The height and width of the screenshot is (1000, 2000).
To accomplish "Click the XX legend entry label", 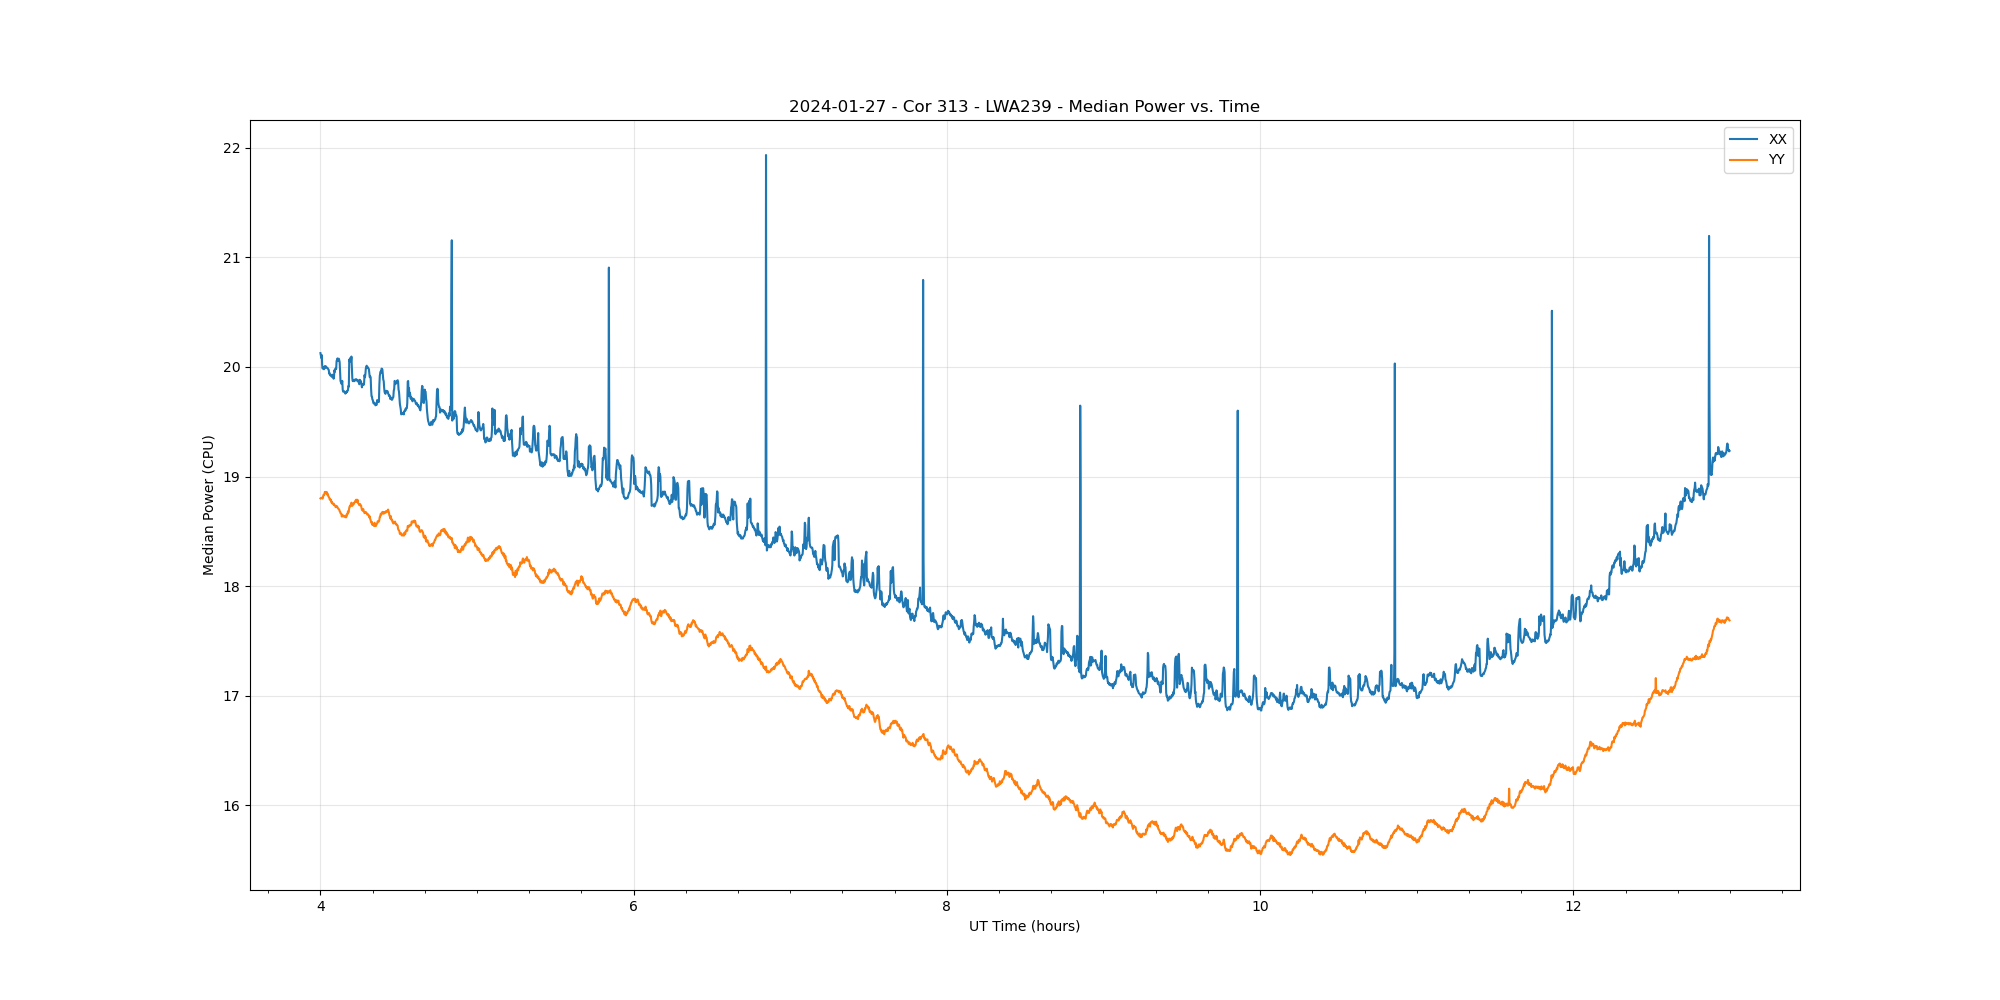I will click(x=1777, y=140).
